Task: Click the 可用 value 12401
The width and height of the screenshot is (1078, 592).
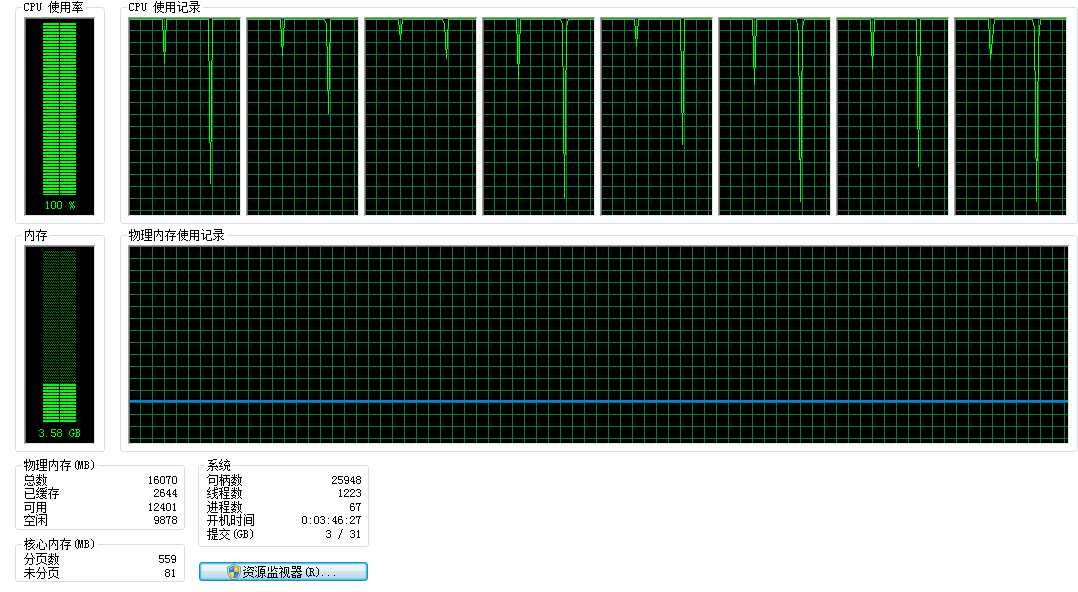Action: pyautogui.click(x=162, y=507)
